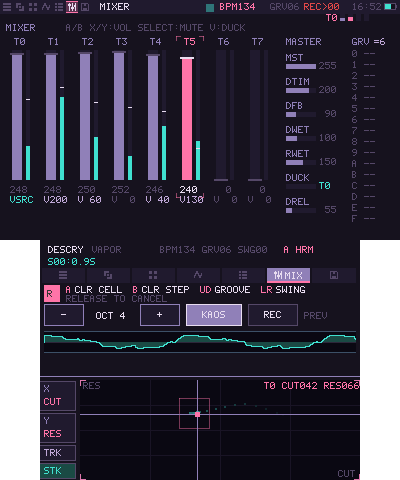This screenshot has height=480, width=400.
Task: Open the save disk tab on lower screen
Action: click(334, 275)
